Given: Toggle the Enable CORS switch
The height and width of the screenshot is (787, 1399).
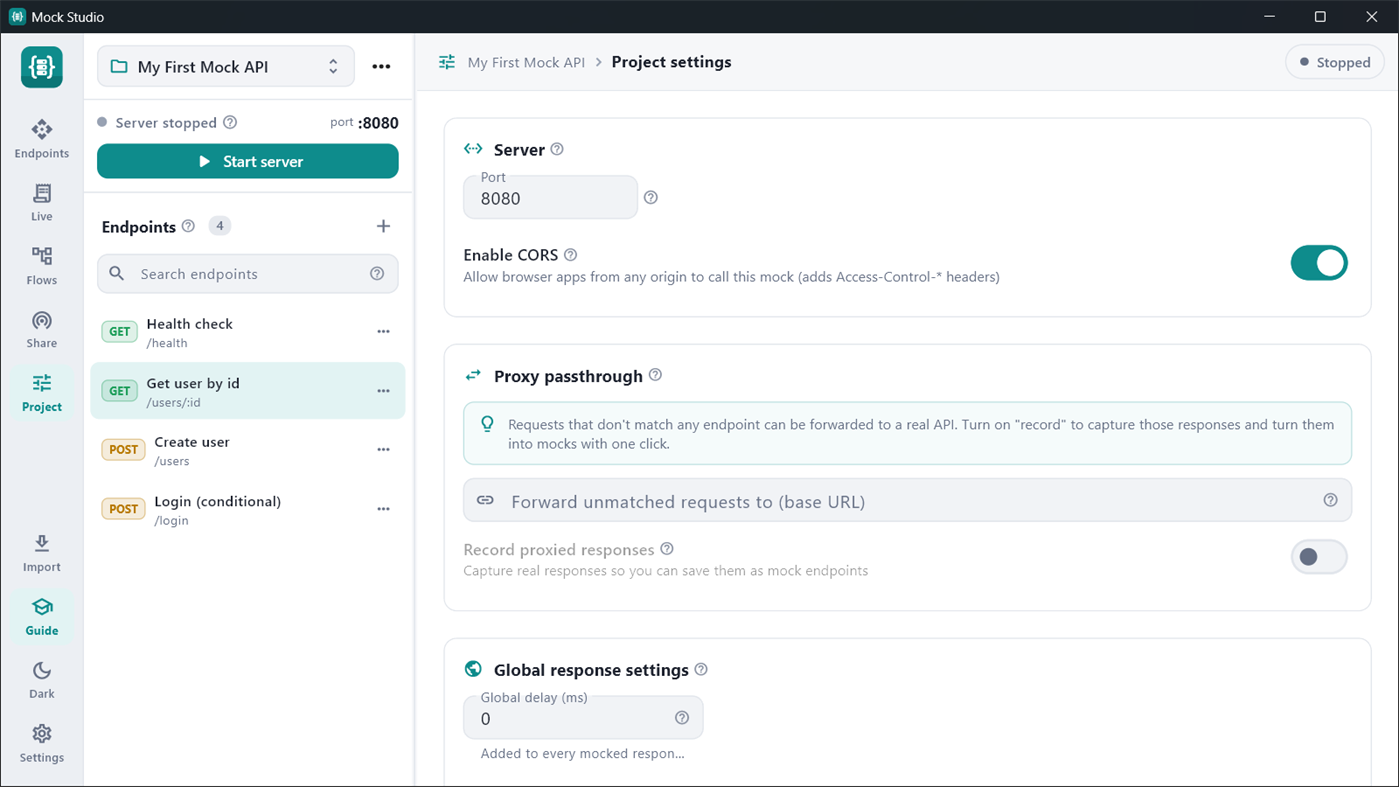Looking at the screenshot, I should pos(1319,263).
